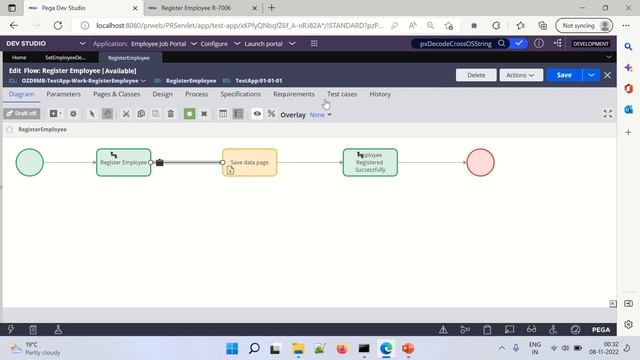Toggle the eye visibility icon in toolbar
The width and height of the screenshot is (640, 360).
(x=257, y=114)
